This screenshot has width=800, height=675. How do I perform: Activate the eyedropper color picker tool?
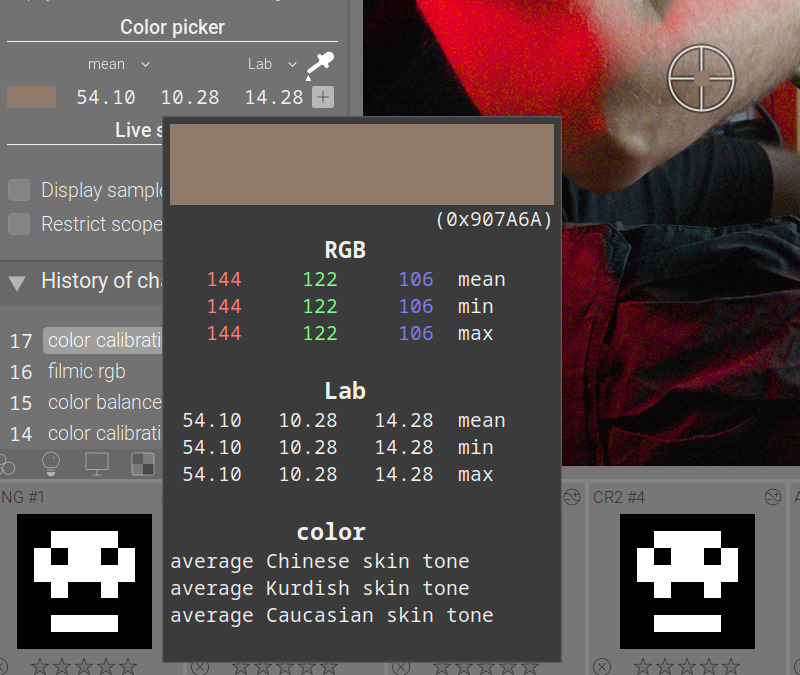(x=320, y=65)
